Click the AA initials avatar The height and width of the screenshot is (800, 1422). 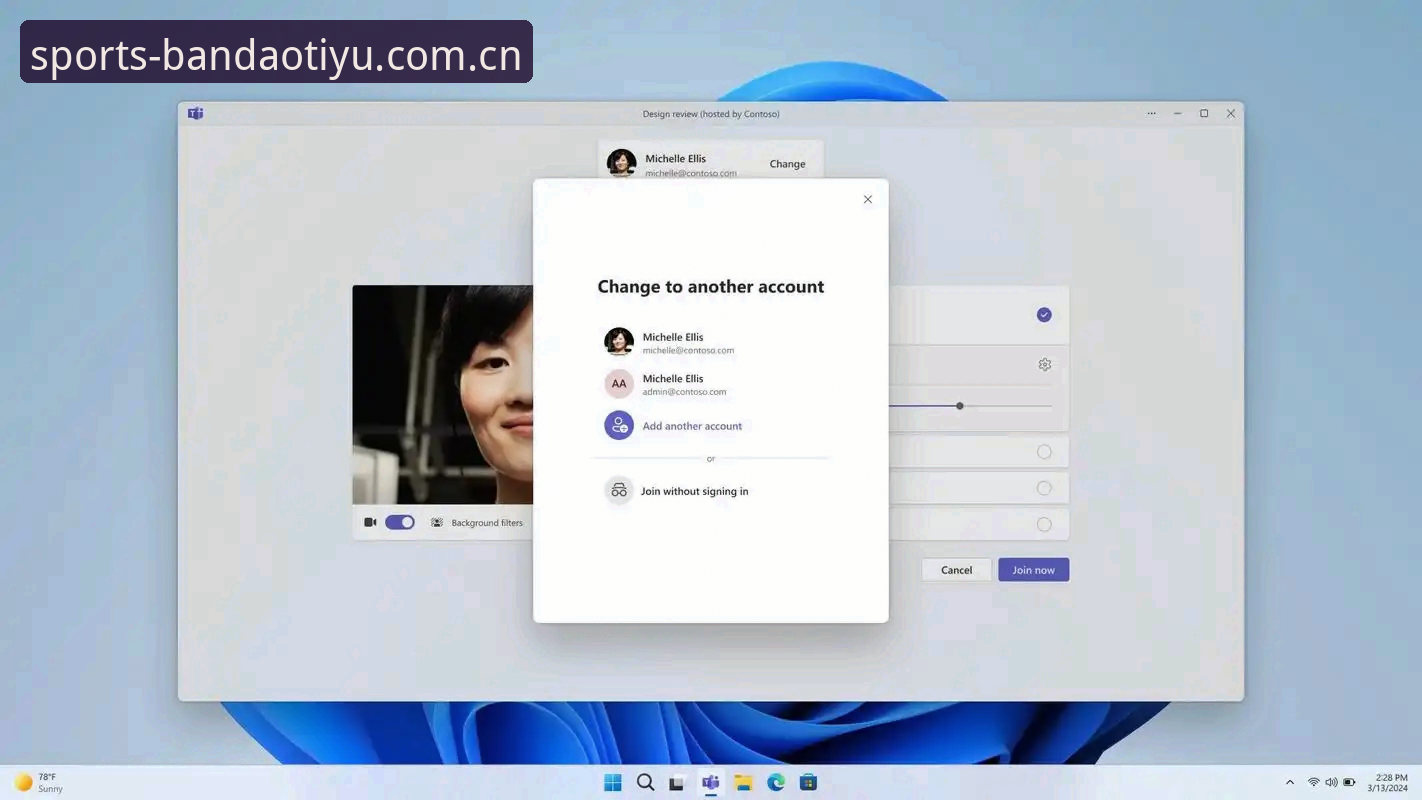pos(619,384)
